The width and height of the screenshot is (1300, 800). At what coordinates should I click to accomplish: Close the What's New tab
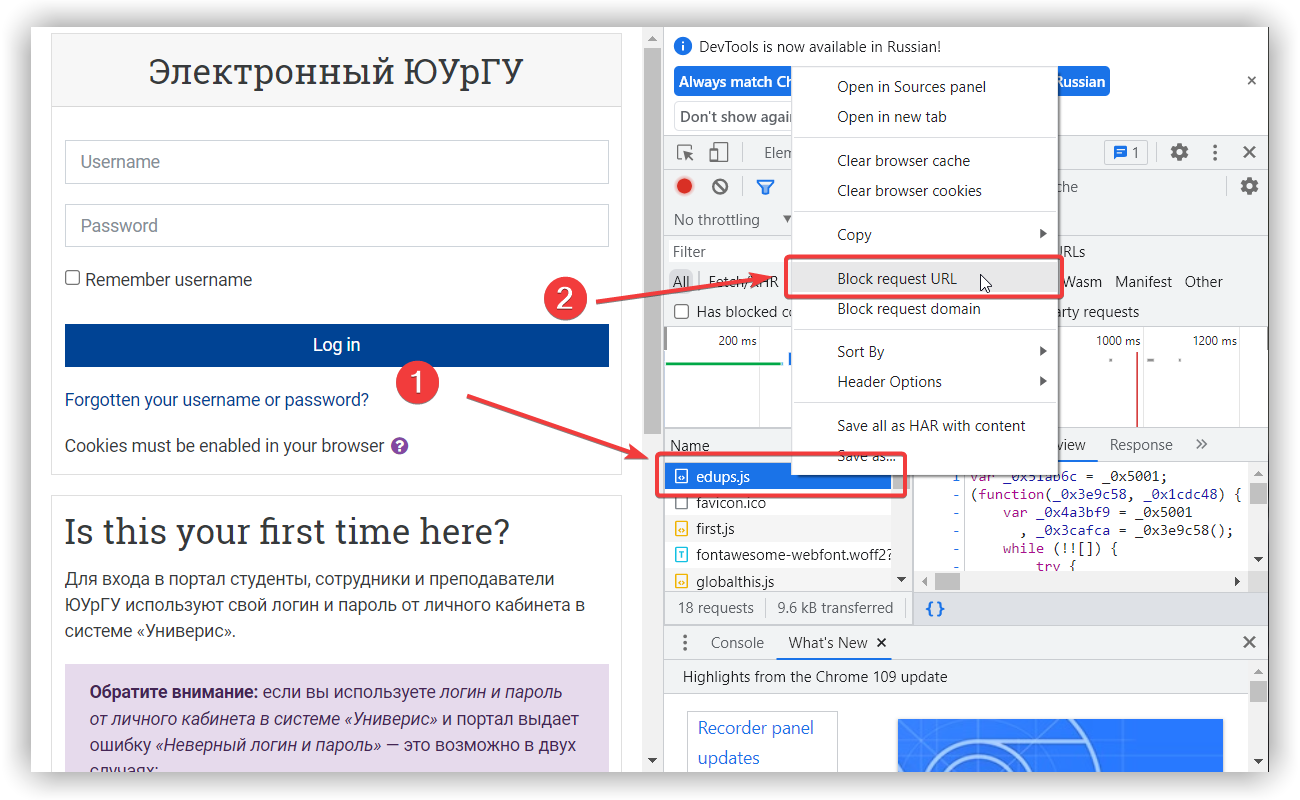click(882, 643)
